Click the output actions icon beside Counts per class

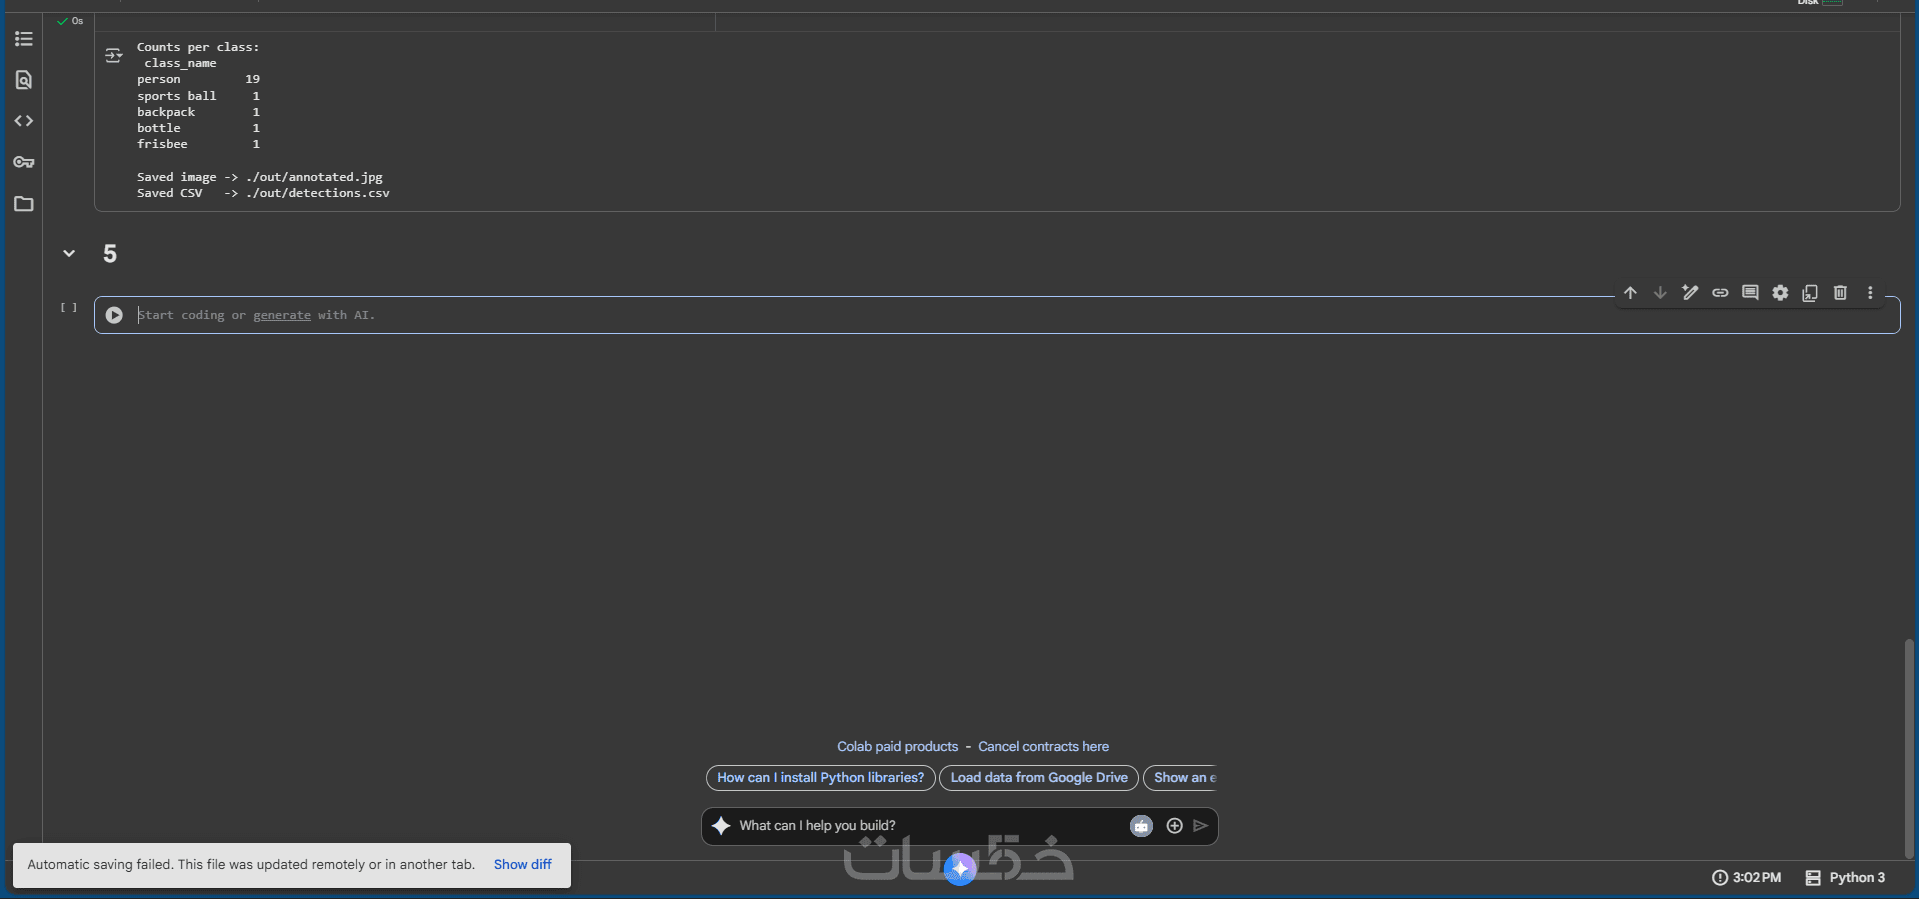[x=114, y=55]
